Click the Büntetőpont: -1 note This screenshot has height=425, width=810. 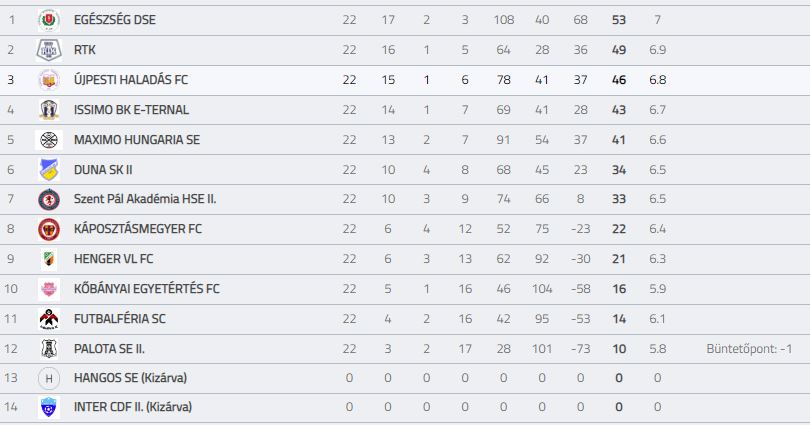pos(749,349)
